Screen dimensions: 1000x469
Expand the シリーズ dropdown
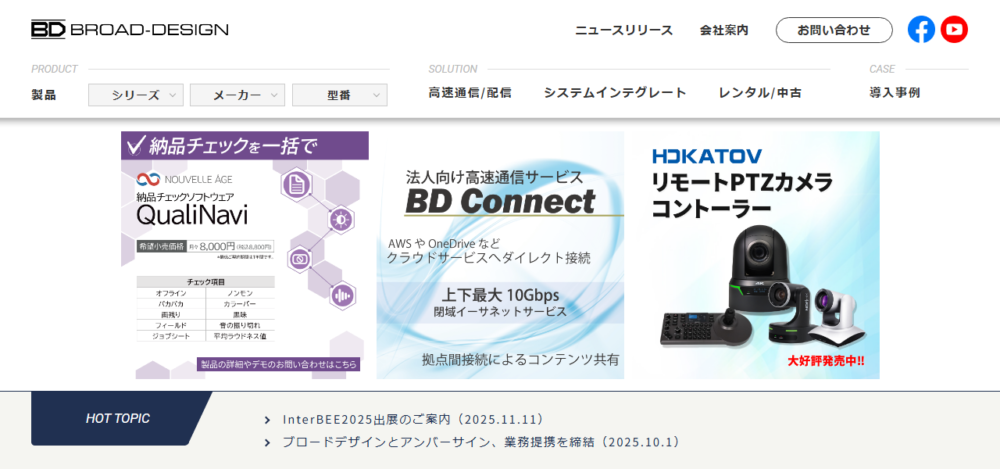click(136, 95)
